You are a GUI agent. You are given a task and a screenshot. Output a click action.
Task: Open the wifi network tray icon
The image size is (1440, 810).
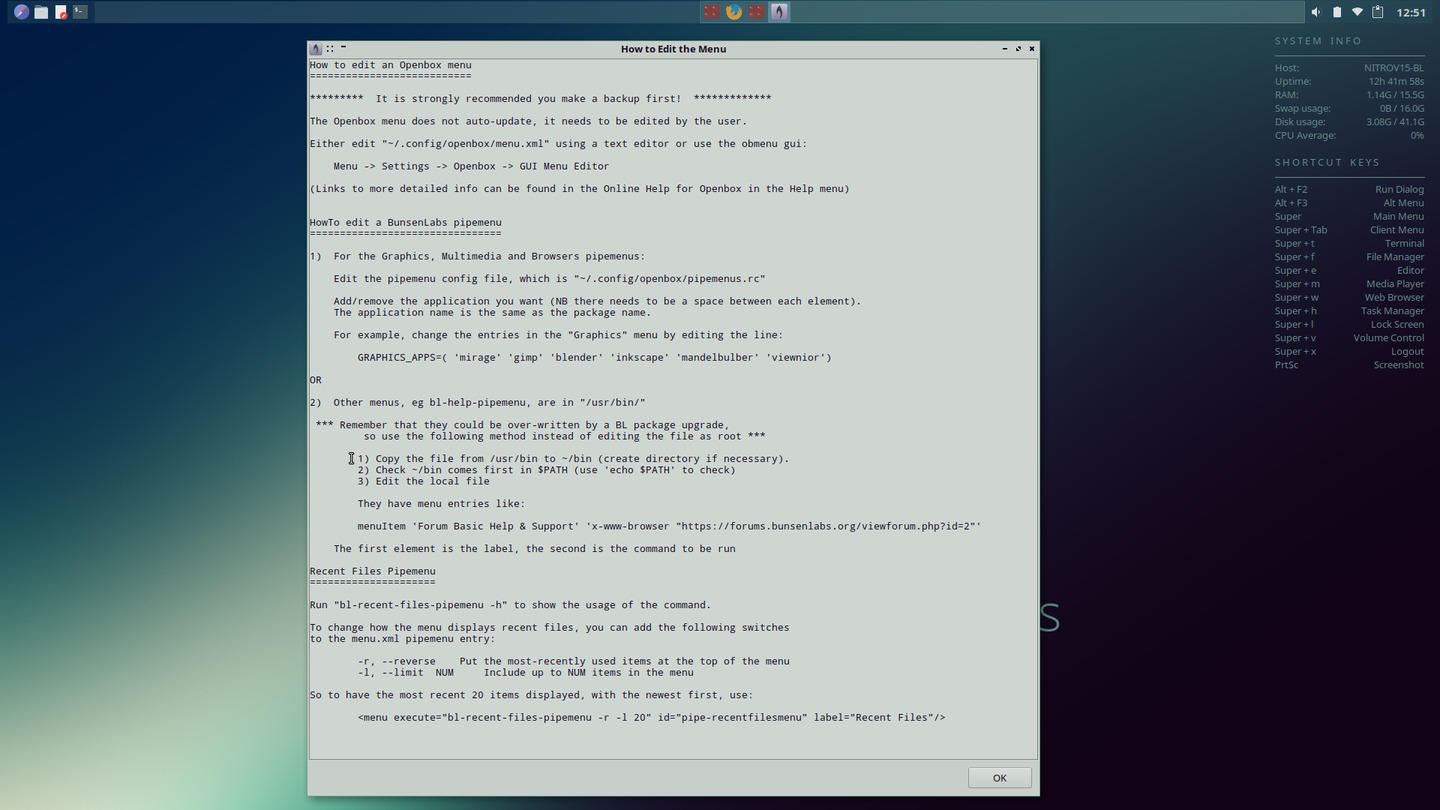pos(1357,12)
